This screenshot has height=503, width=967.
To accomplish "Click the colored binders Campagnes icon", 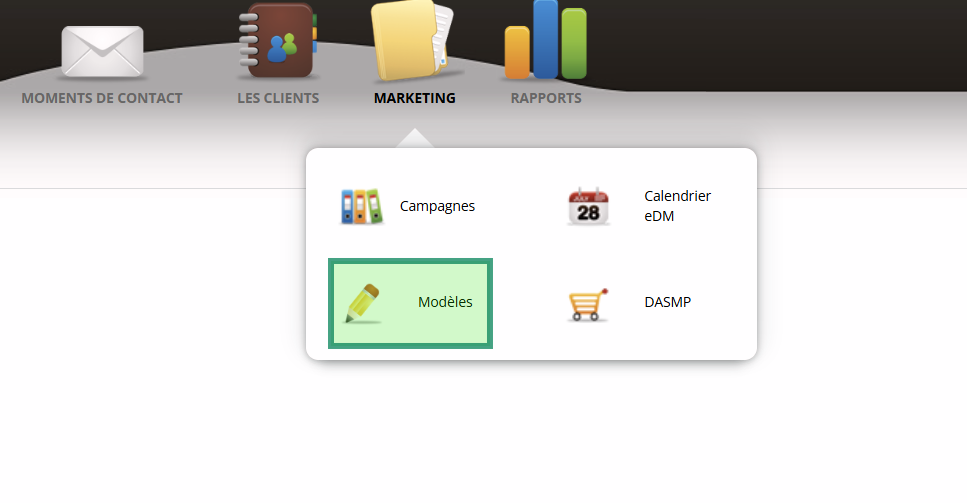I will 361,206.
